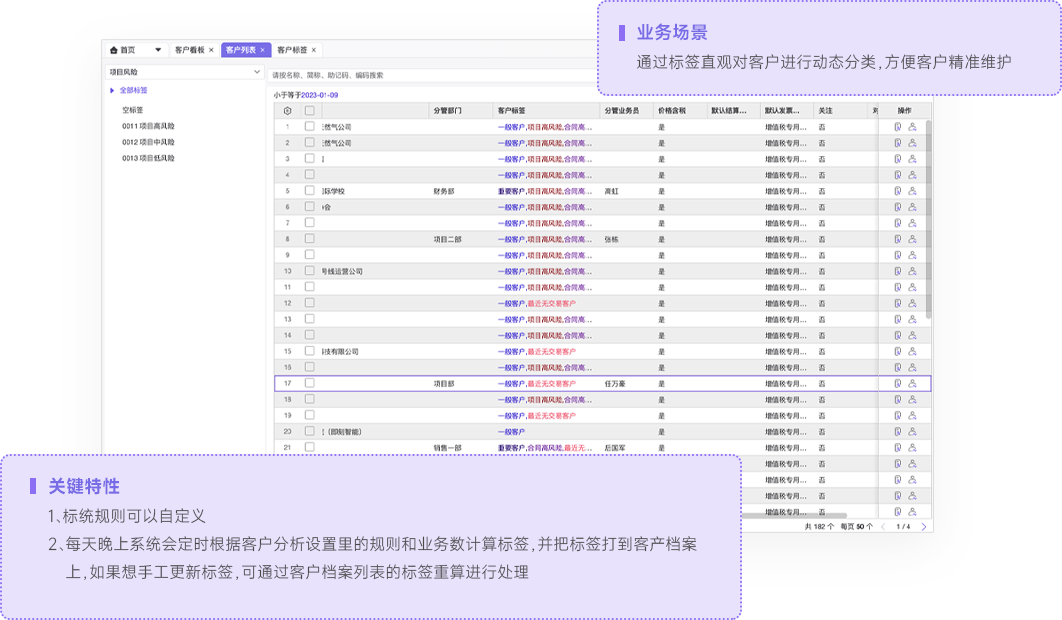Viewport: 1062px width, 620px height.
Task: Select the 0011 项目高风险 tag
Action: pyautogui.click(x=148, y=126)
